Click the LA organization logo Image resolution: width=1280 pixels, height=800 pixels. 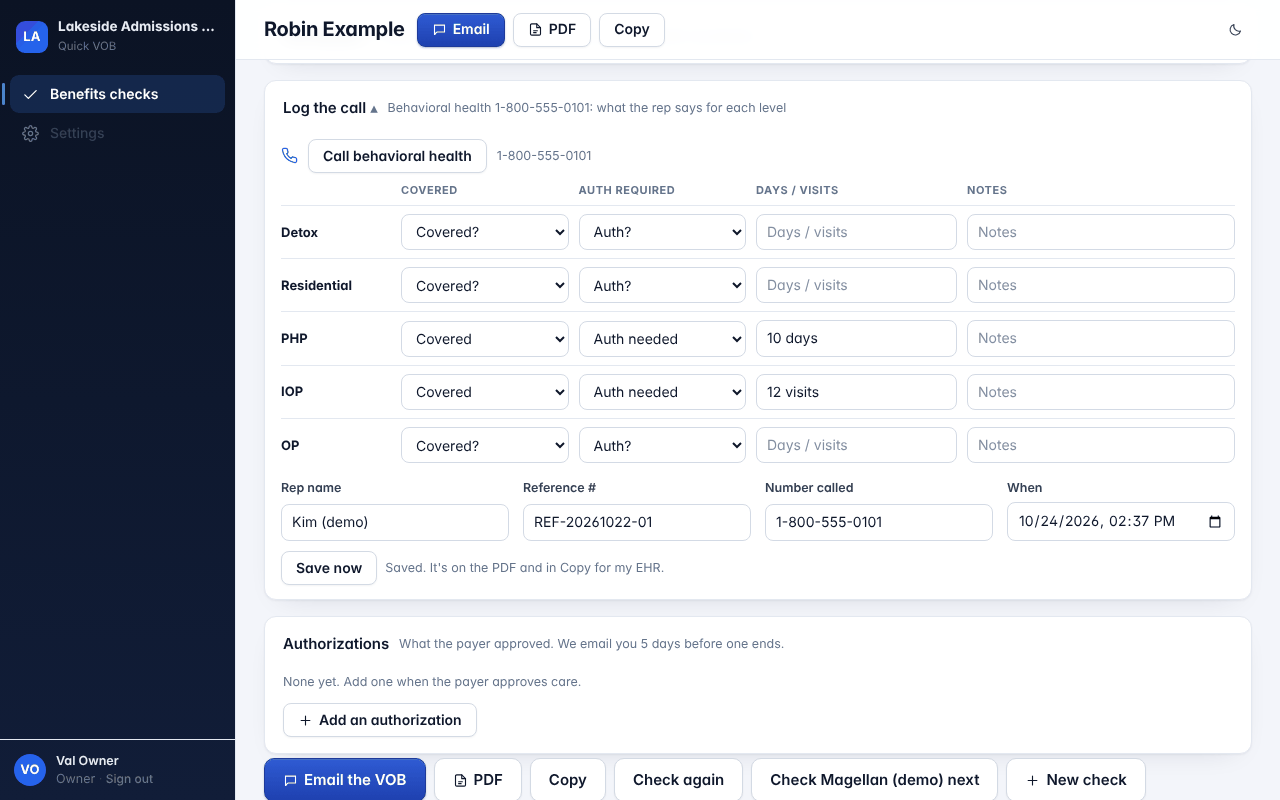(x=32, y=36)
